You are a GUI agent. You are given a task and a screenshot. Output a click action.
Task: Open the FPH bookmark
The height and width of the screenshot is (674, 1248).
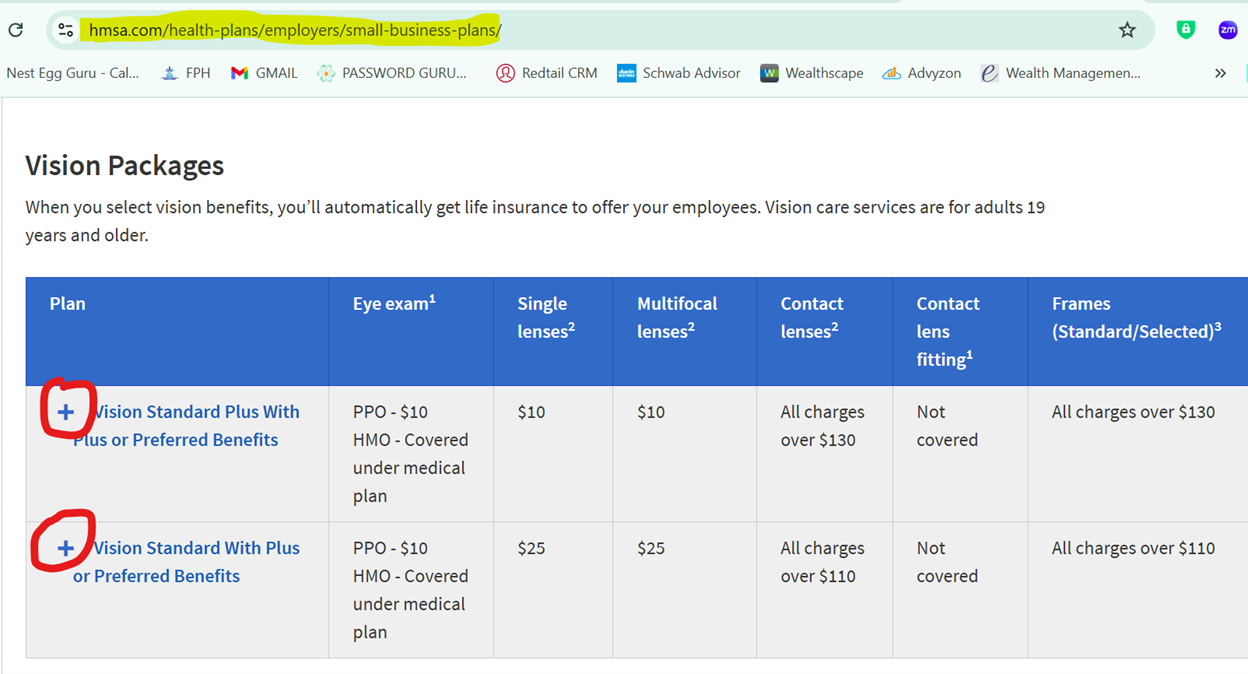[x=186, y=73]
